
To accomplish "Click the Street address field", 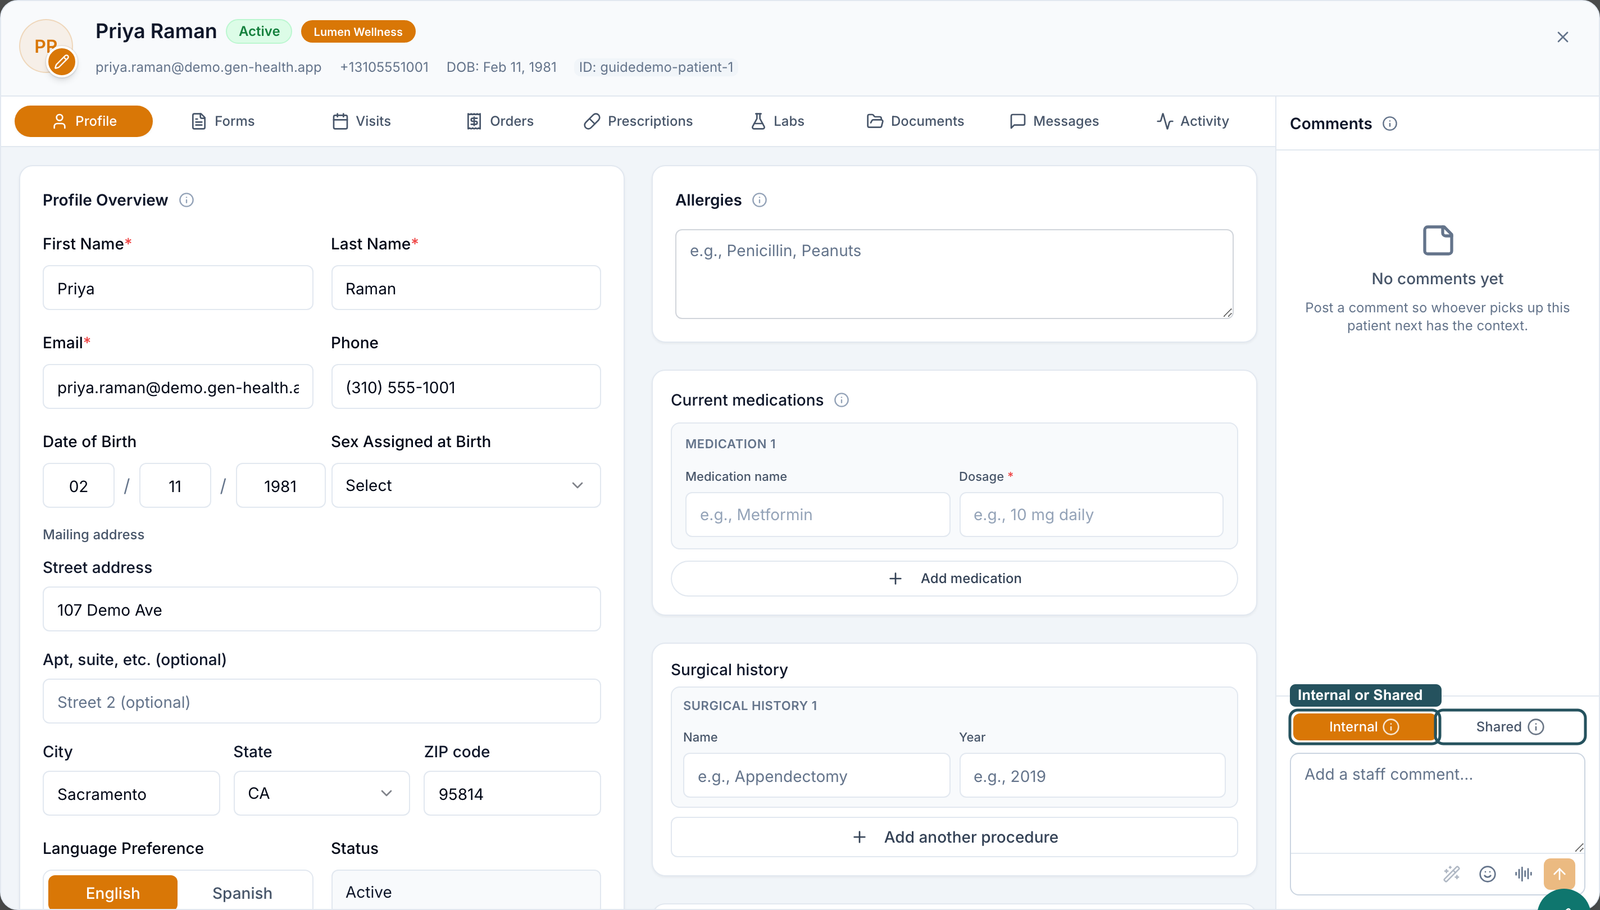I will pos(322,609).
